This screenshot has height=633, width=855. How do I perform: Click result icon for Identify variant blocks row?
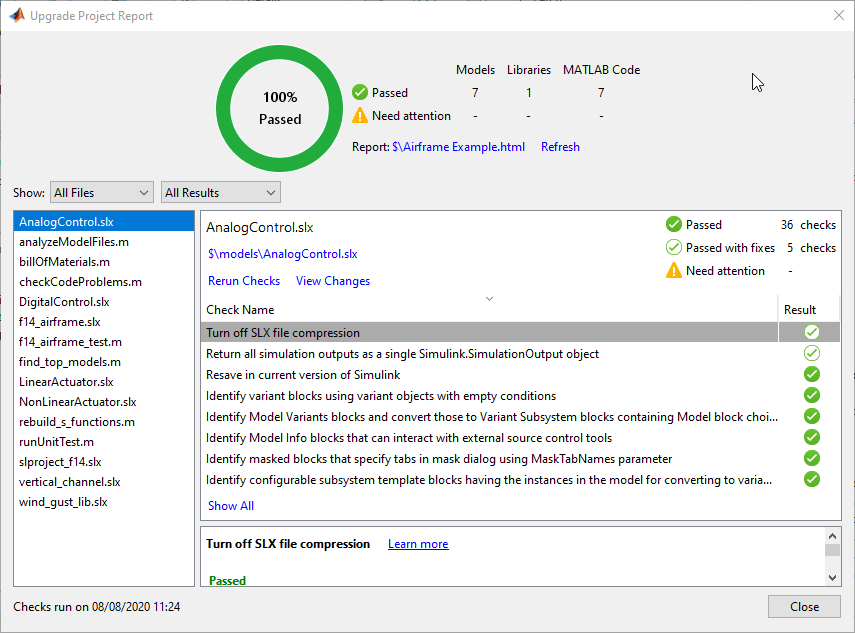(811, 395)
